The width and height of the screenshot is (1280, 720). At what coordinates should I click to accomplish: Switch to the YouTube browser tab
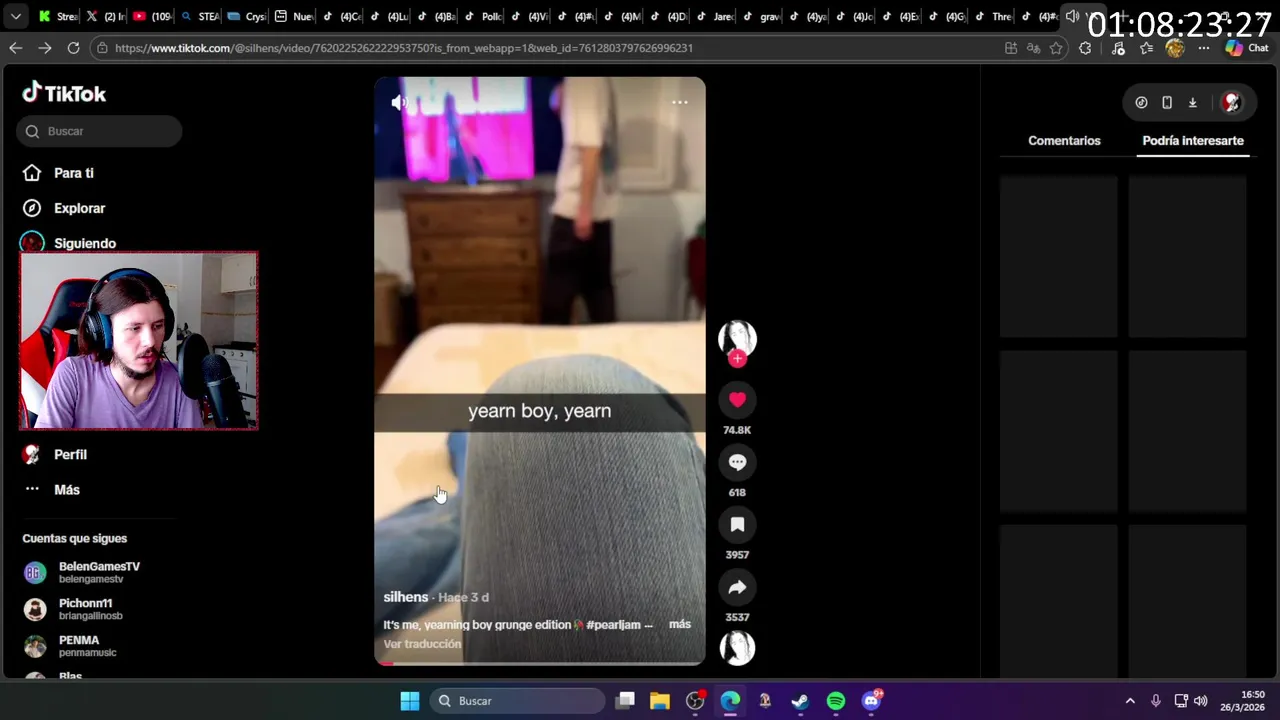click(152, 17)
